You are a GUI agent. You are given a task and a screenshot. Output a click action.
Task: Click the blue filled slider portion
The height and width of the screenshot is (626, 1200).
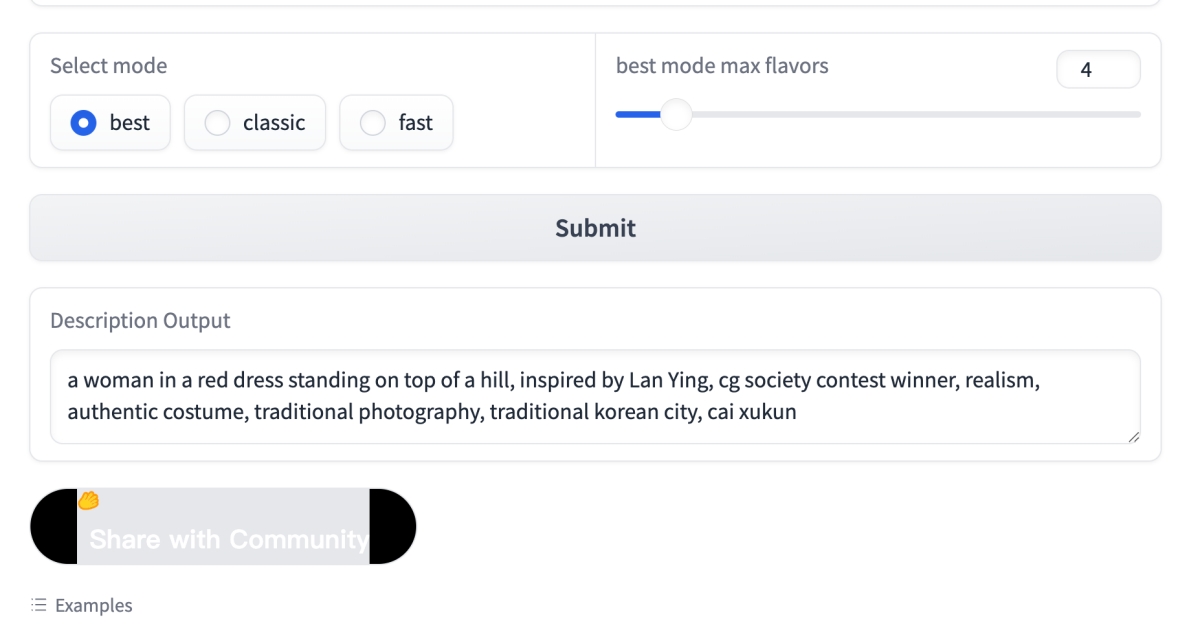(x=636, y=115)
